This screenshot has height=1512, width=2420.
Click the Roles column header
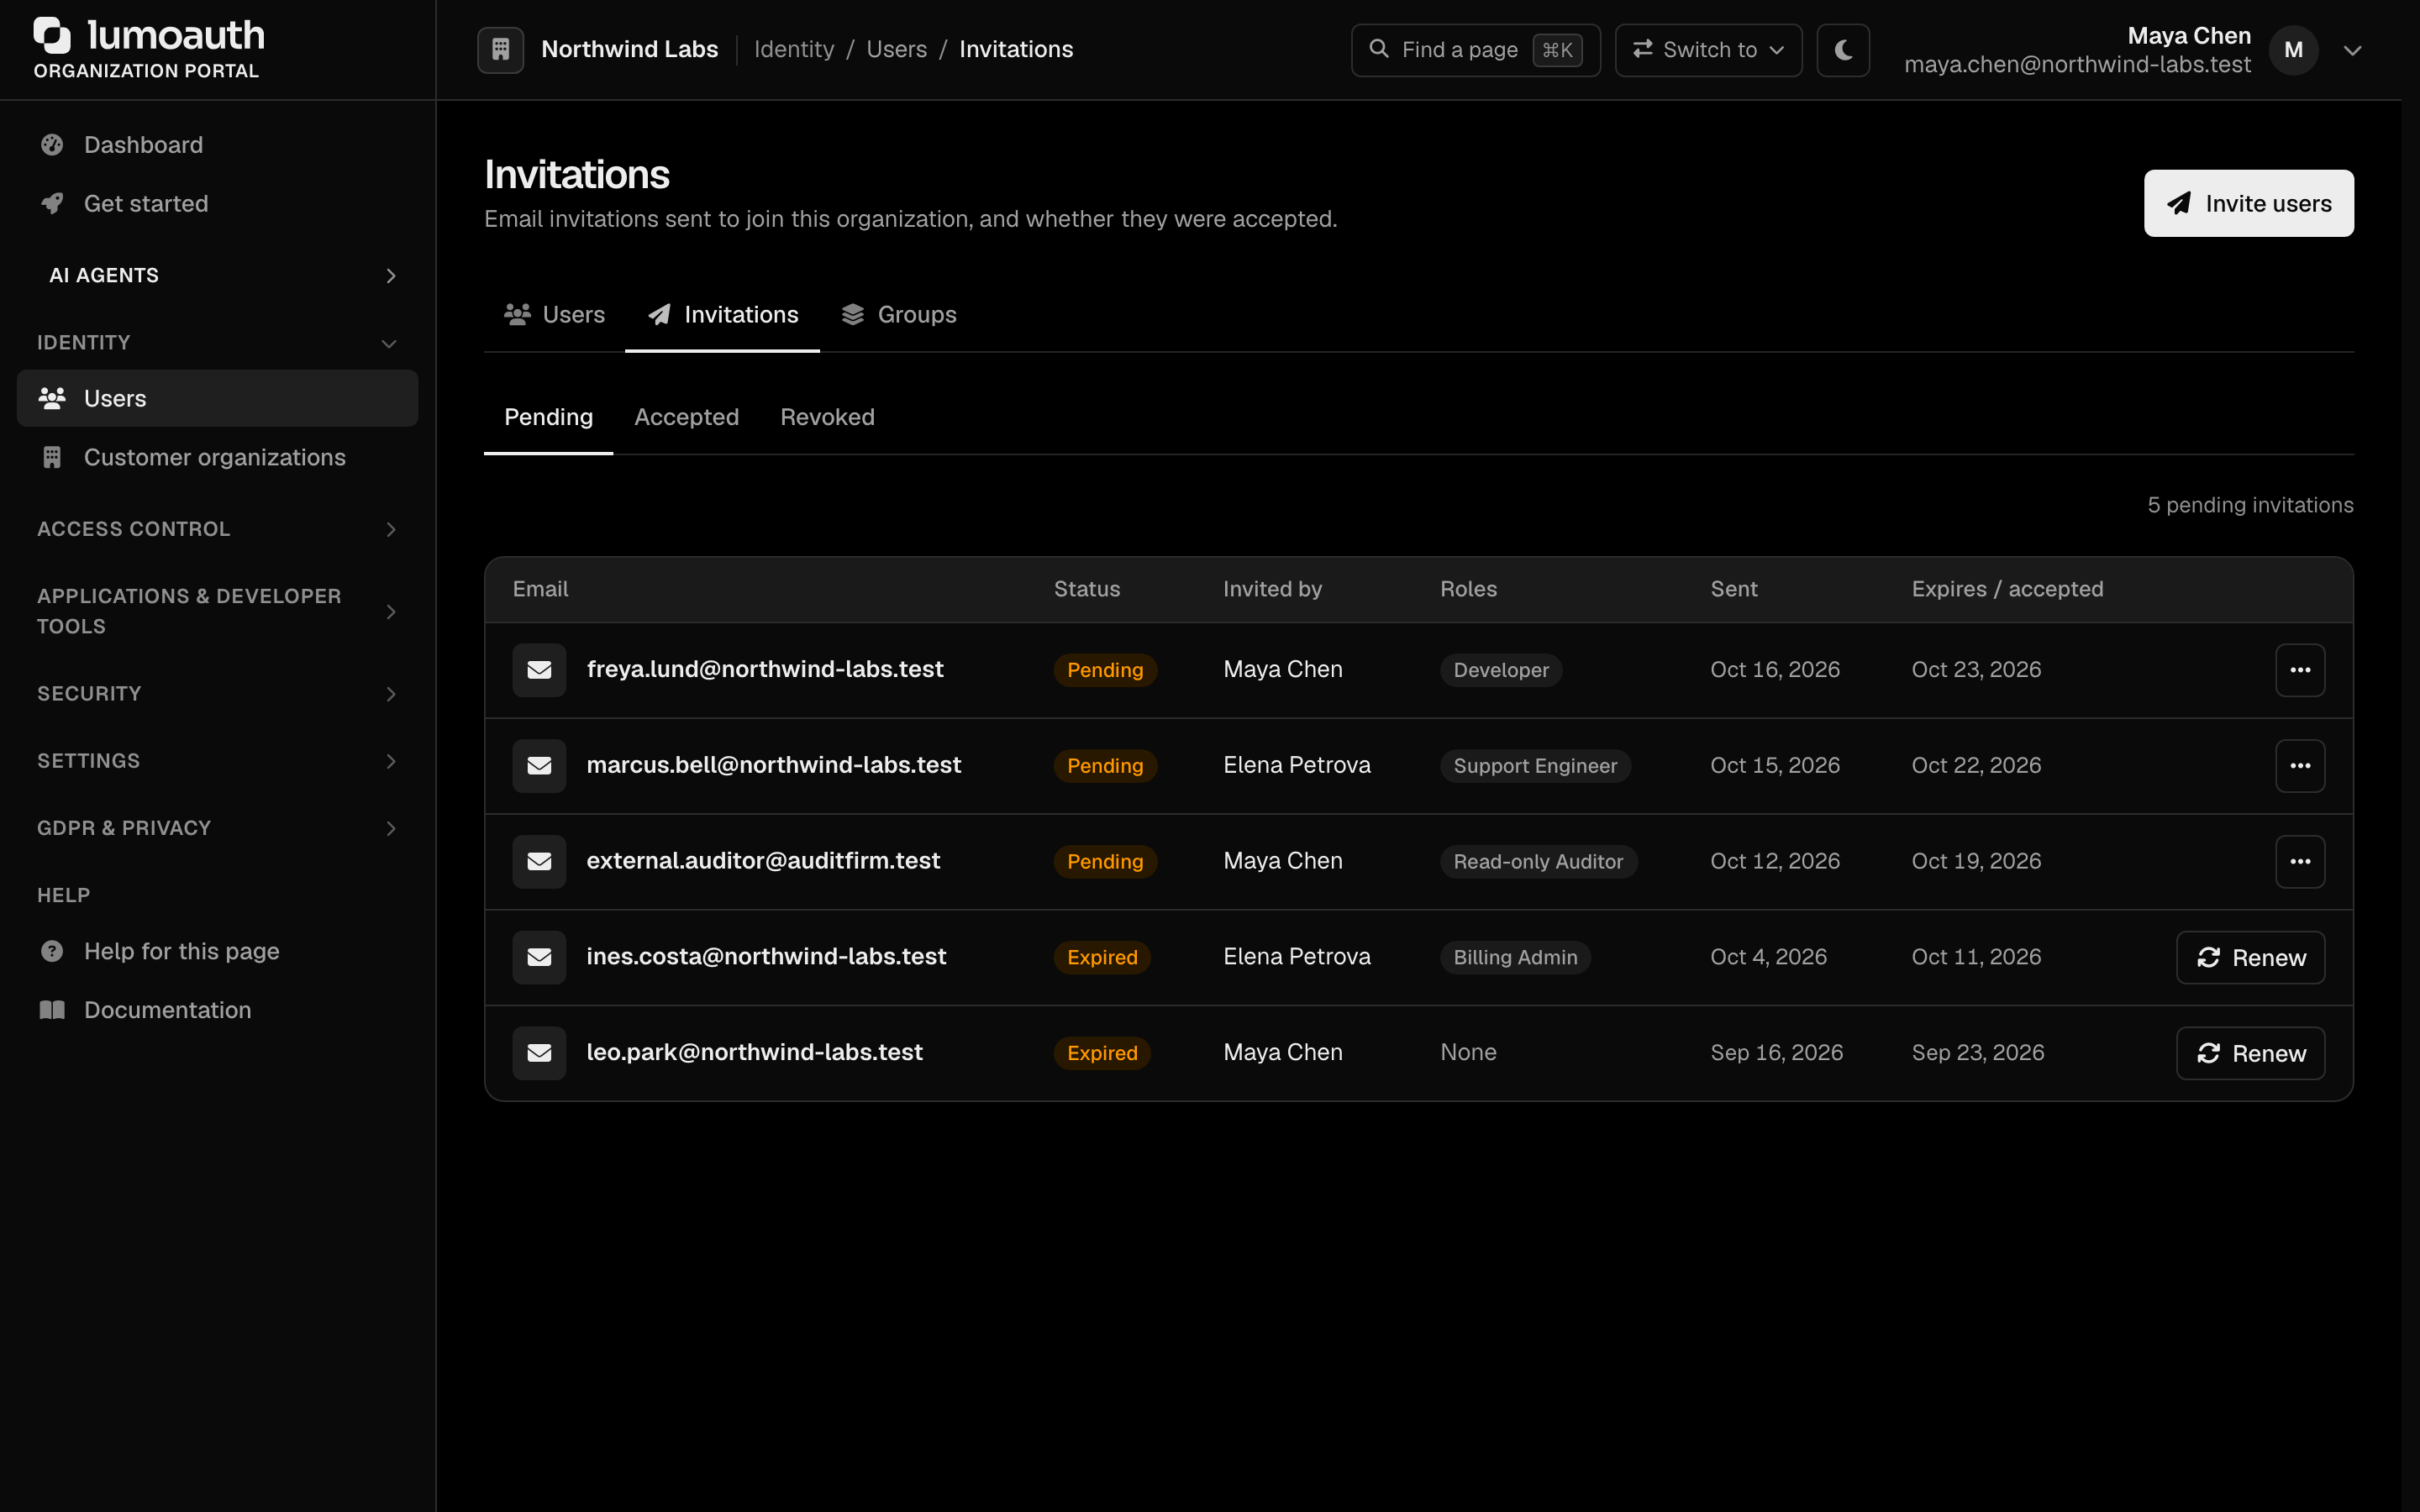click(1468, 589)
